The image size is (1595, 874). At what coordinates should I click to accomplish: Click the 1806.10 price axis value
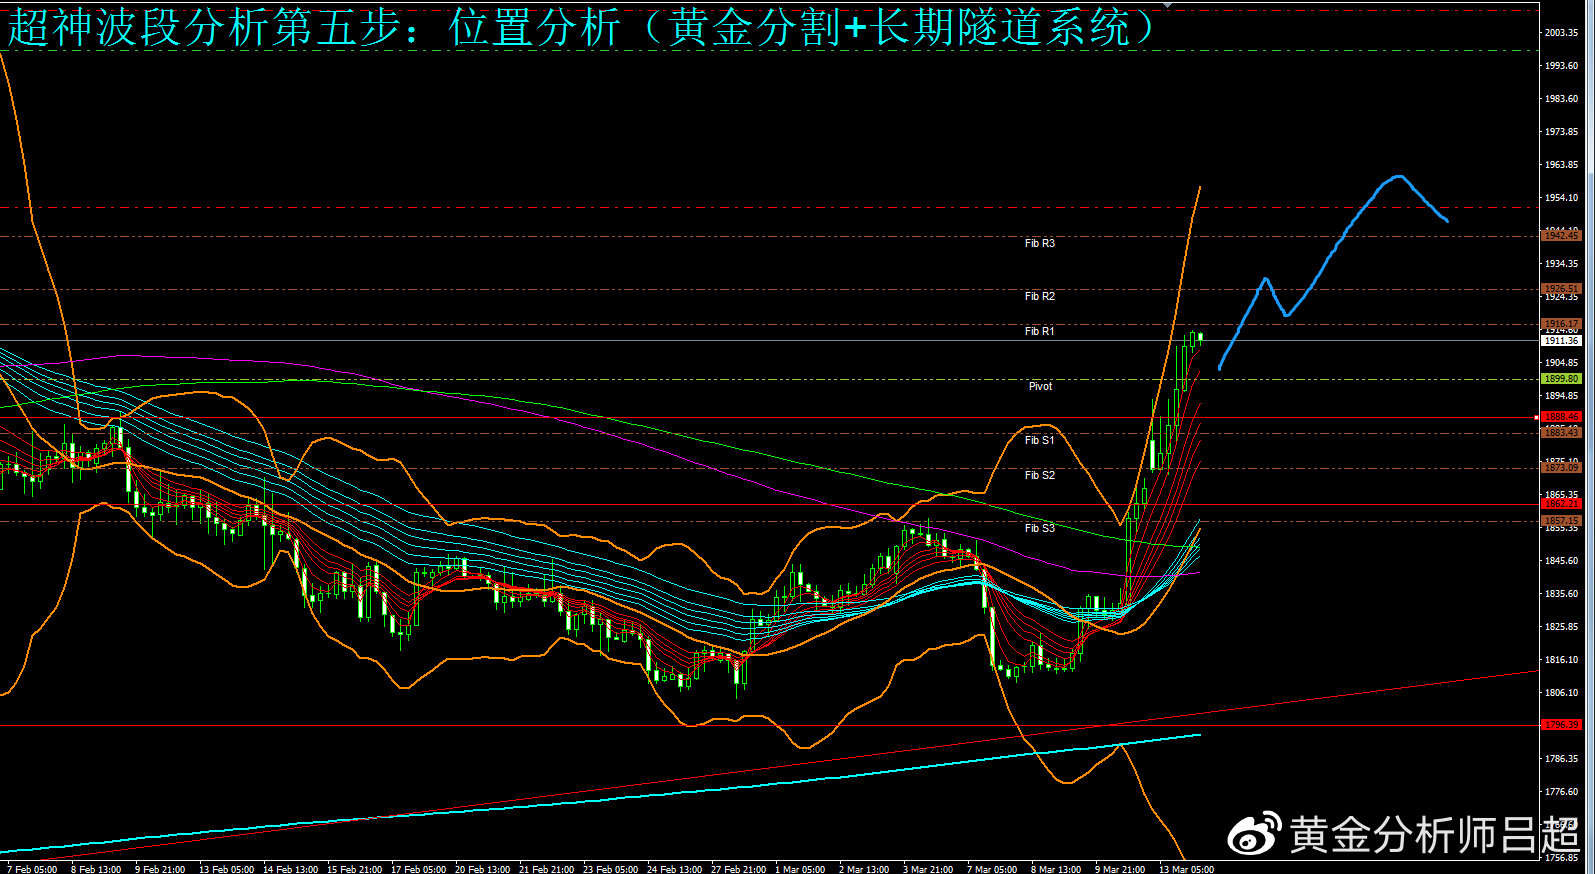tap(1561, 693)
